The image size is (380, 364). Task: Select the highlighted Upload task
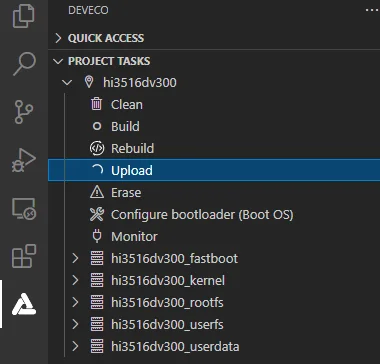point(214,170)
